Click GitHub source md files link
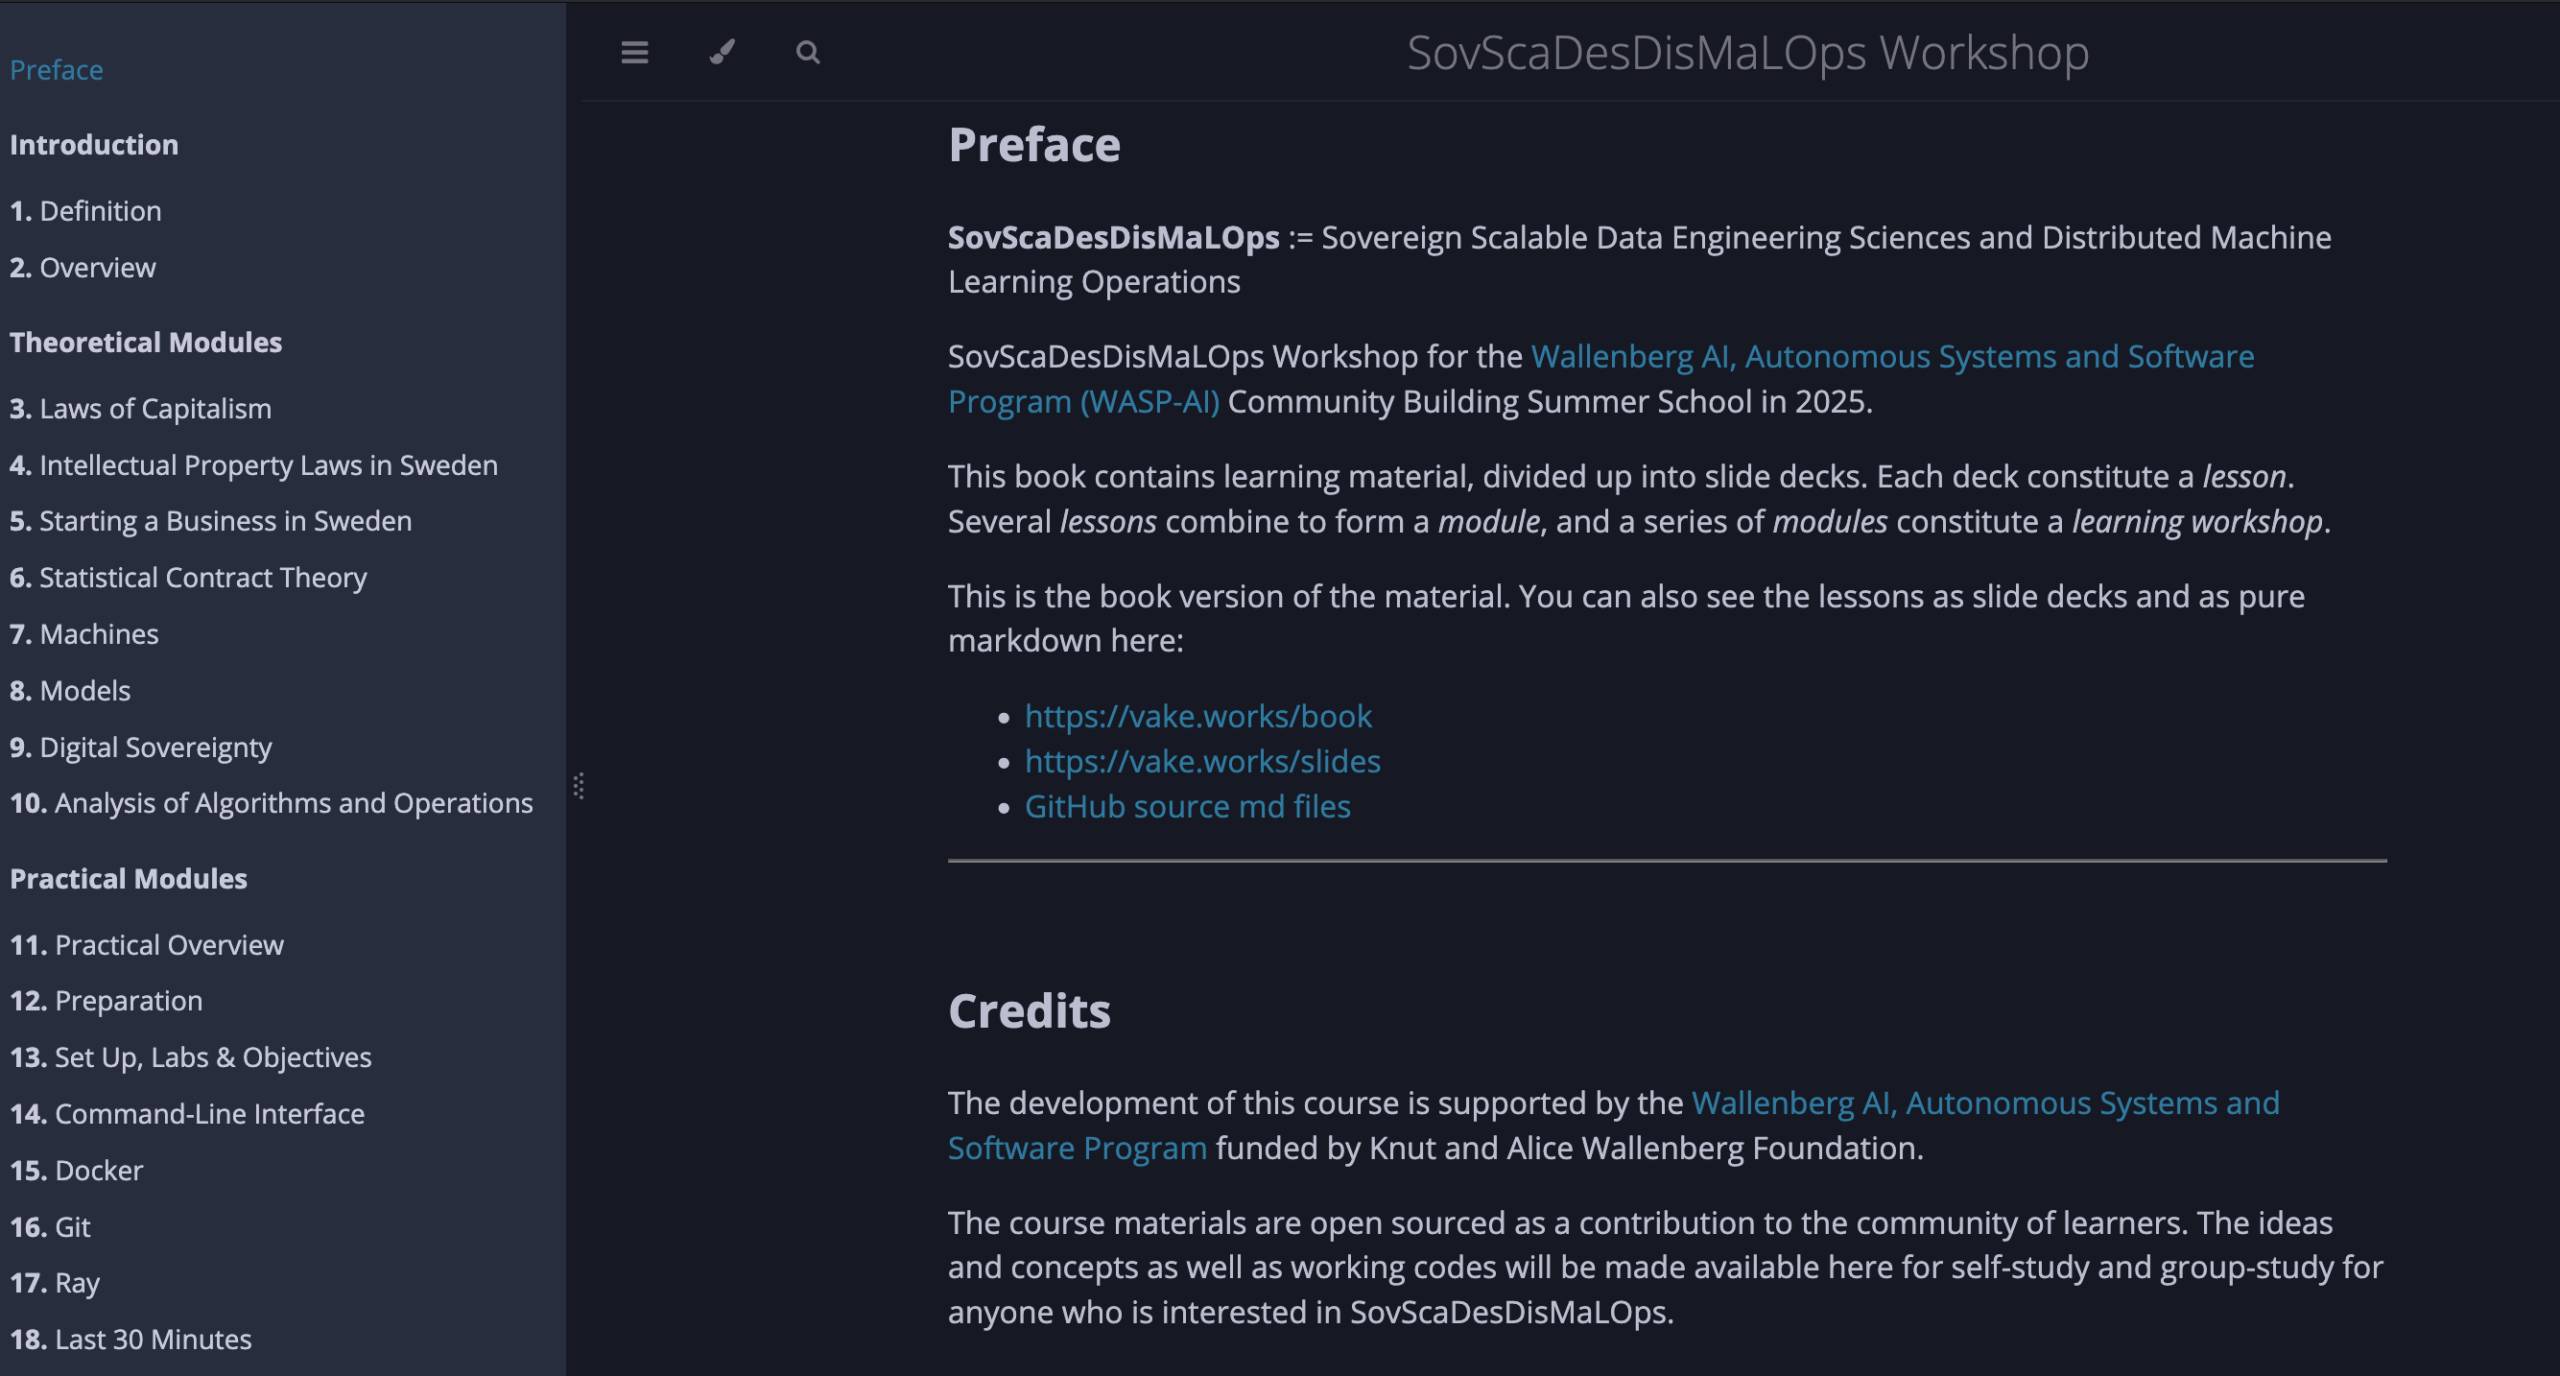The image size is (2560, 1376). (1187, 806)
